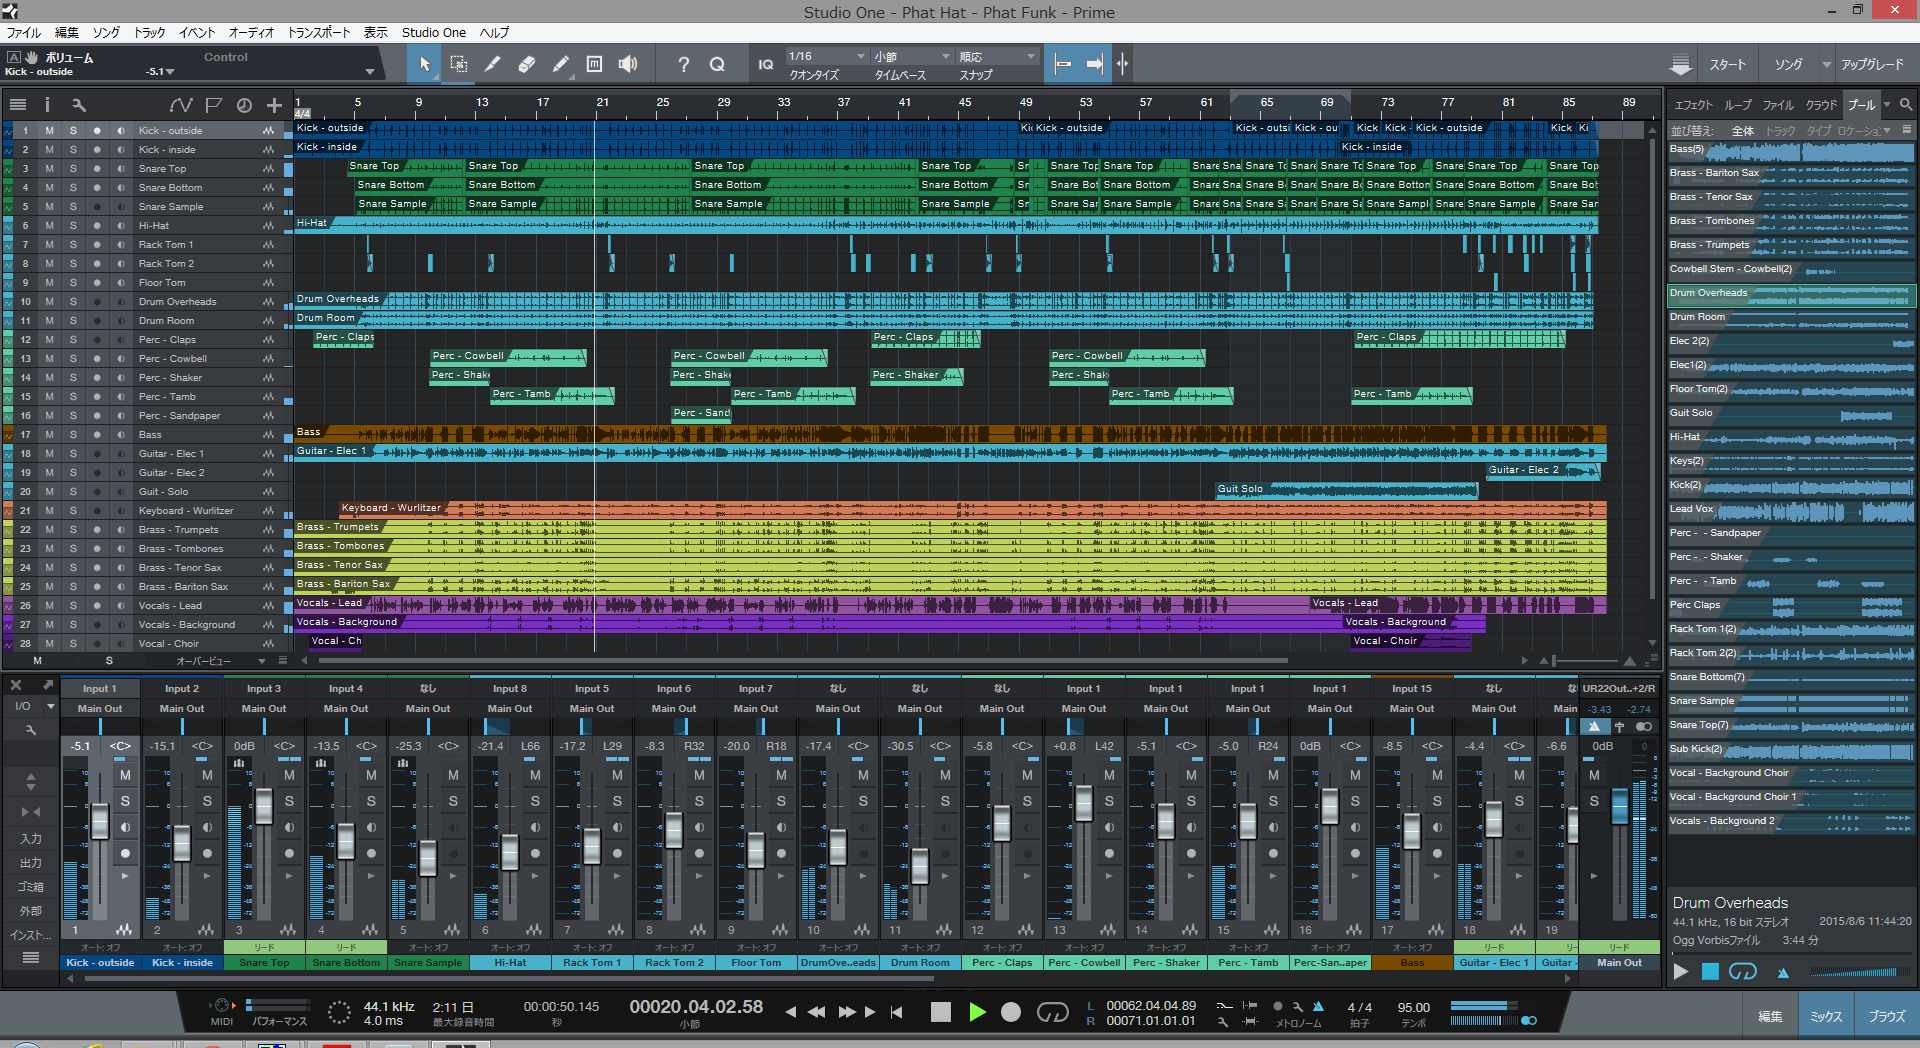Image resolution: width=1920 pixels, height=1048 pixels.
Task: Click the question mark help icon
Action: point(683,64)
